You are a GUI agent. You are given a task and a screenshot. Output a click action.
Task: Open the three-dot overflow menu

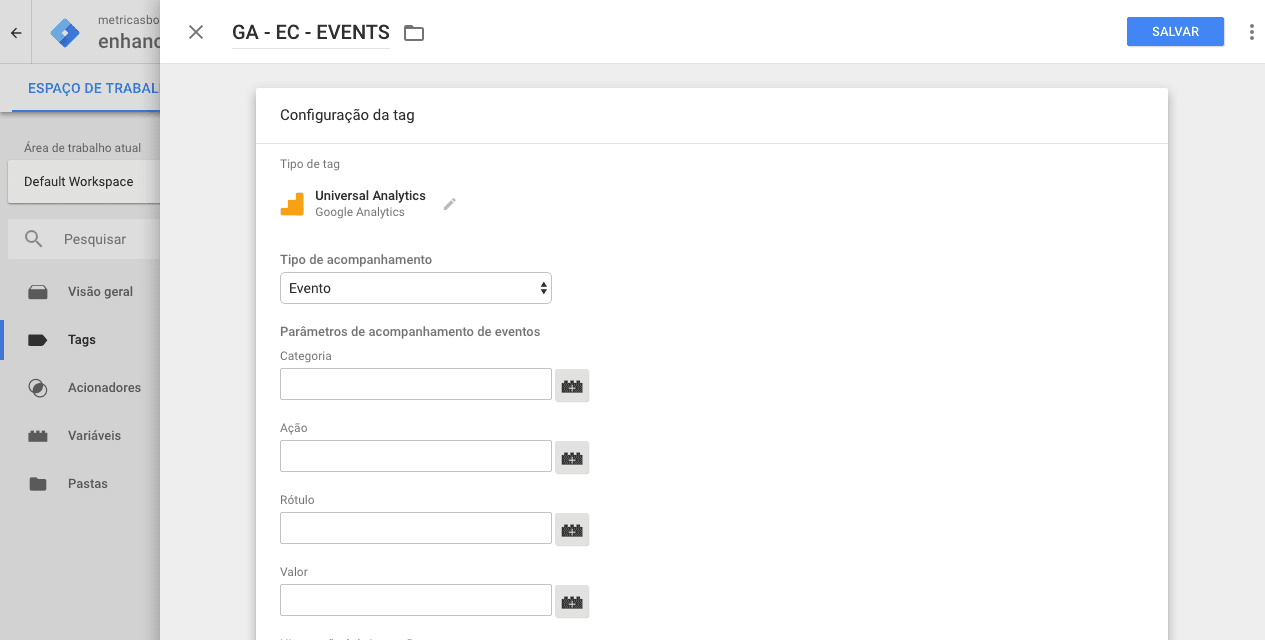coord(1251,31)
